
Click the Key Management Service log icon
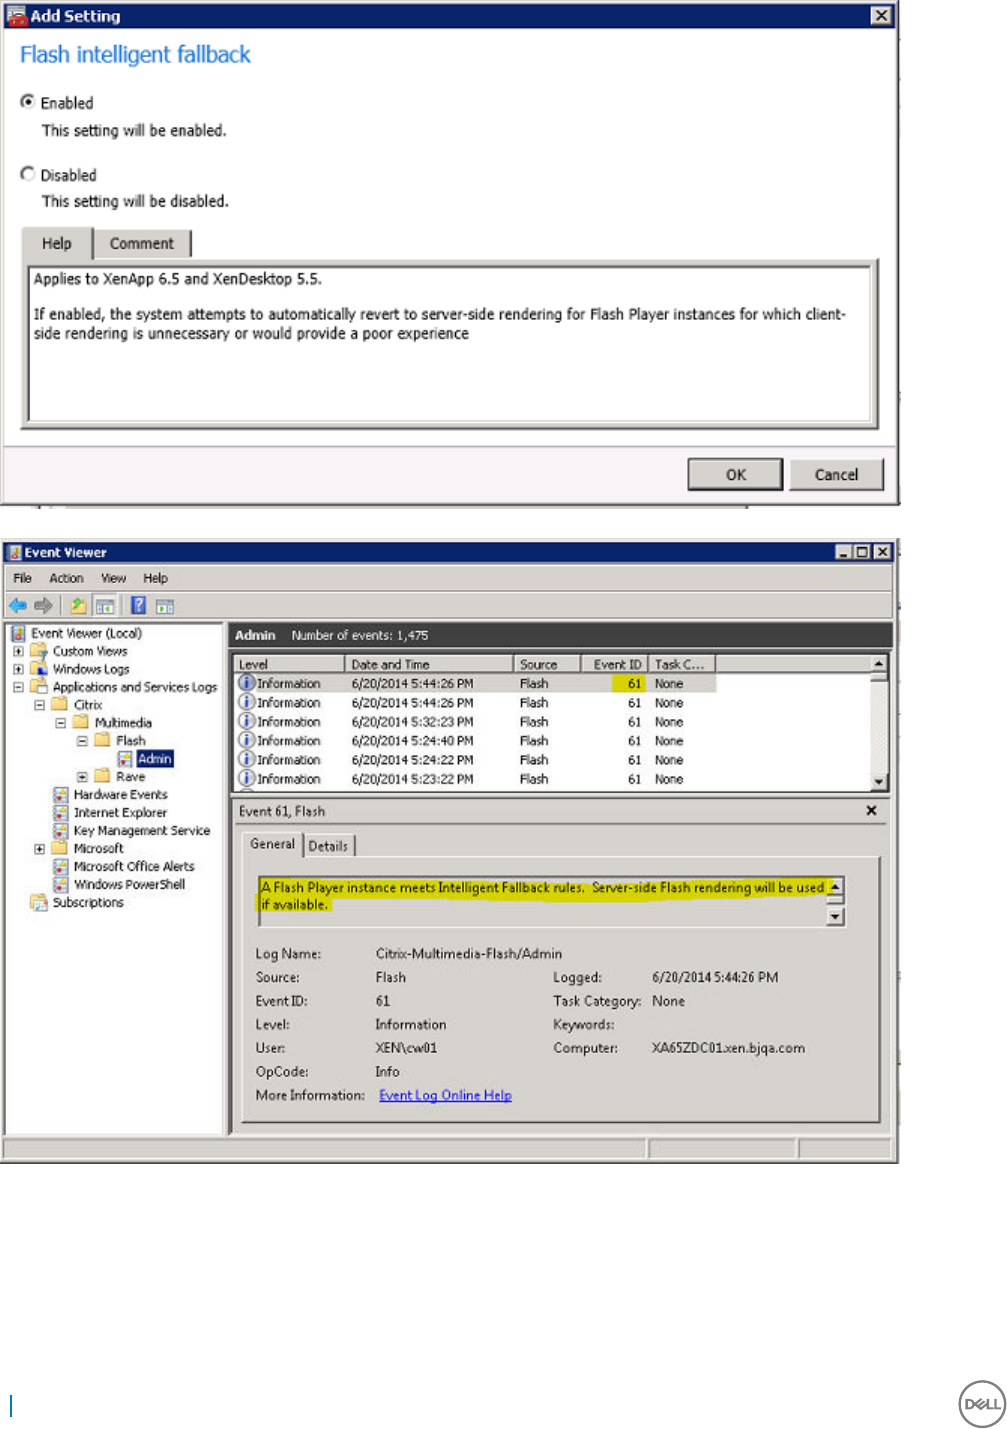[x=61, y=831]
